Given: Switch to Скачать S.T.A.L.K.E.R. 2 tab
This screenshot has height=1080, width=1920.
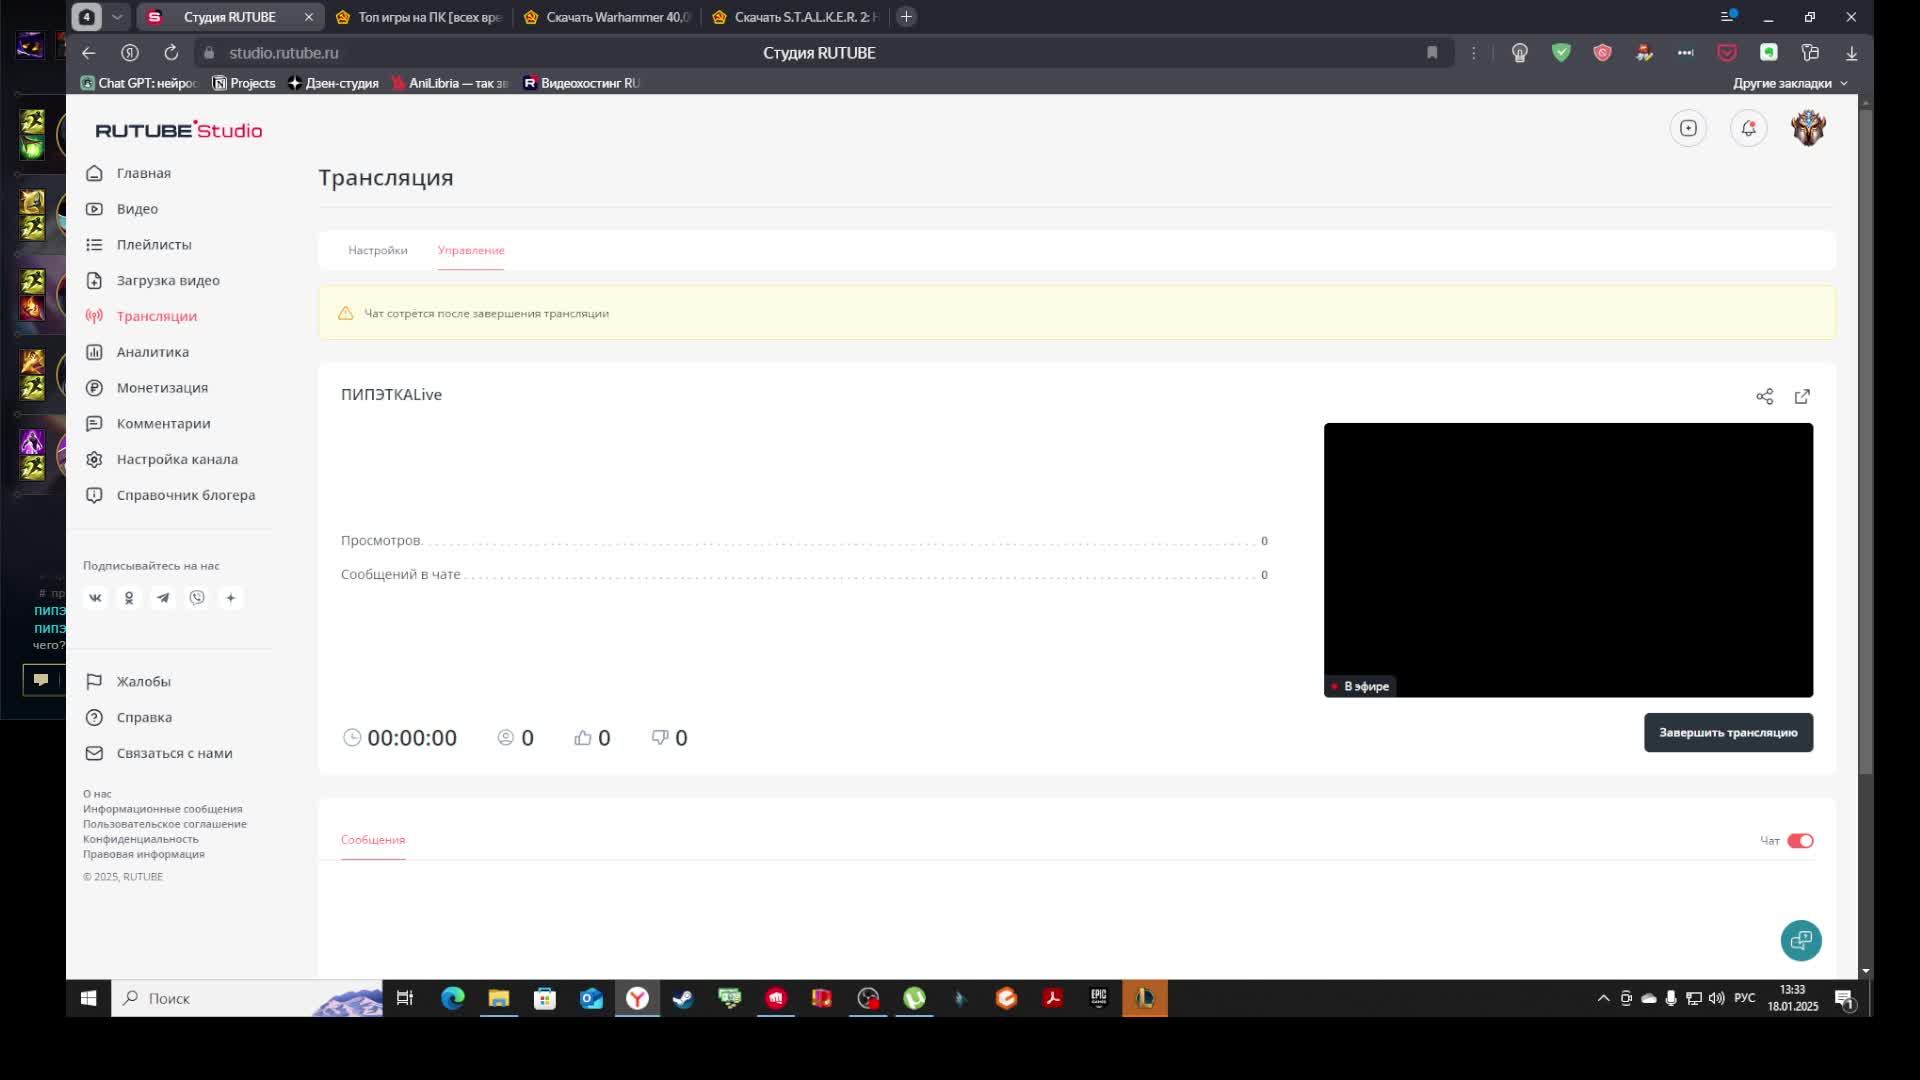Looking at the screenshot, I should coord(796,17).
